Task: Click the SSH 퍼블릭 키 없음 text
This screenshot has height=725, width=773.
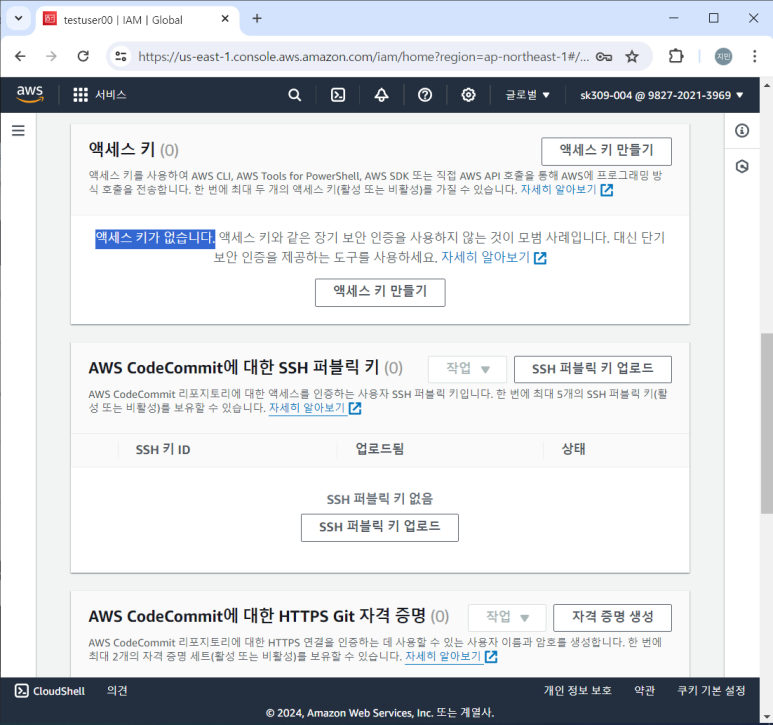Action: (x=380, y=499)
